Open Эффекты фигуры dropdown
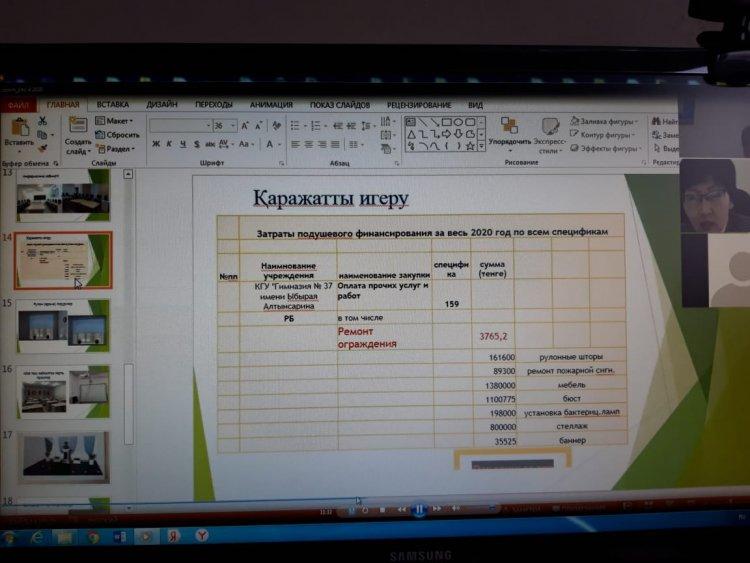The image size is (750, 563). (606, 148)
